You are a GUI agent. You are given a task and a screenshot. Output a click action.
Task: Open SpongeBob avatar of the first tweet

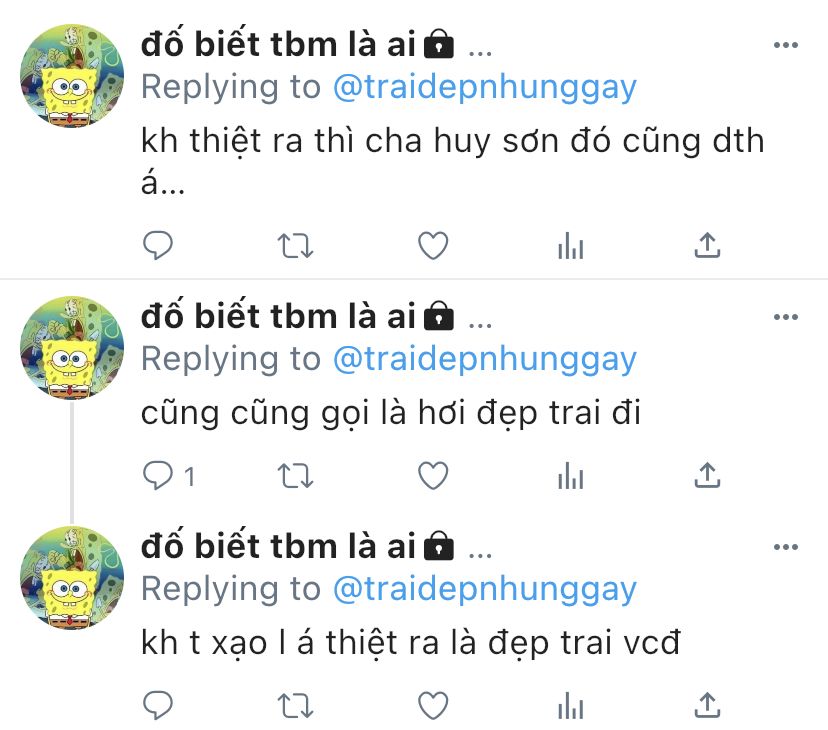(72, 76)
